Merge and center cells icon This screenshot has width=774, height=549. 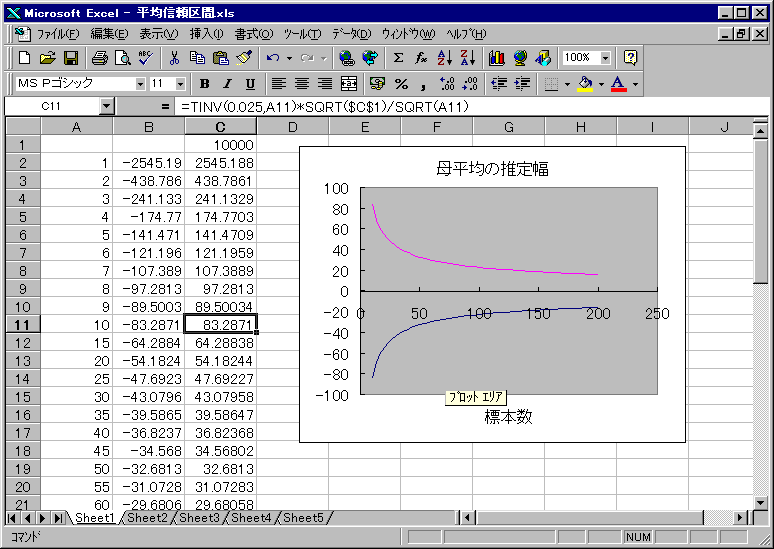tap(348, 84)
